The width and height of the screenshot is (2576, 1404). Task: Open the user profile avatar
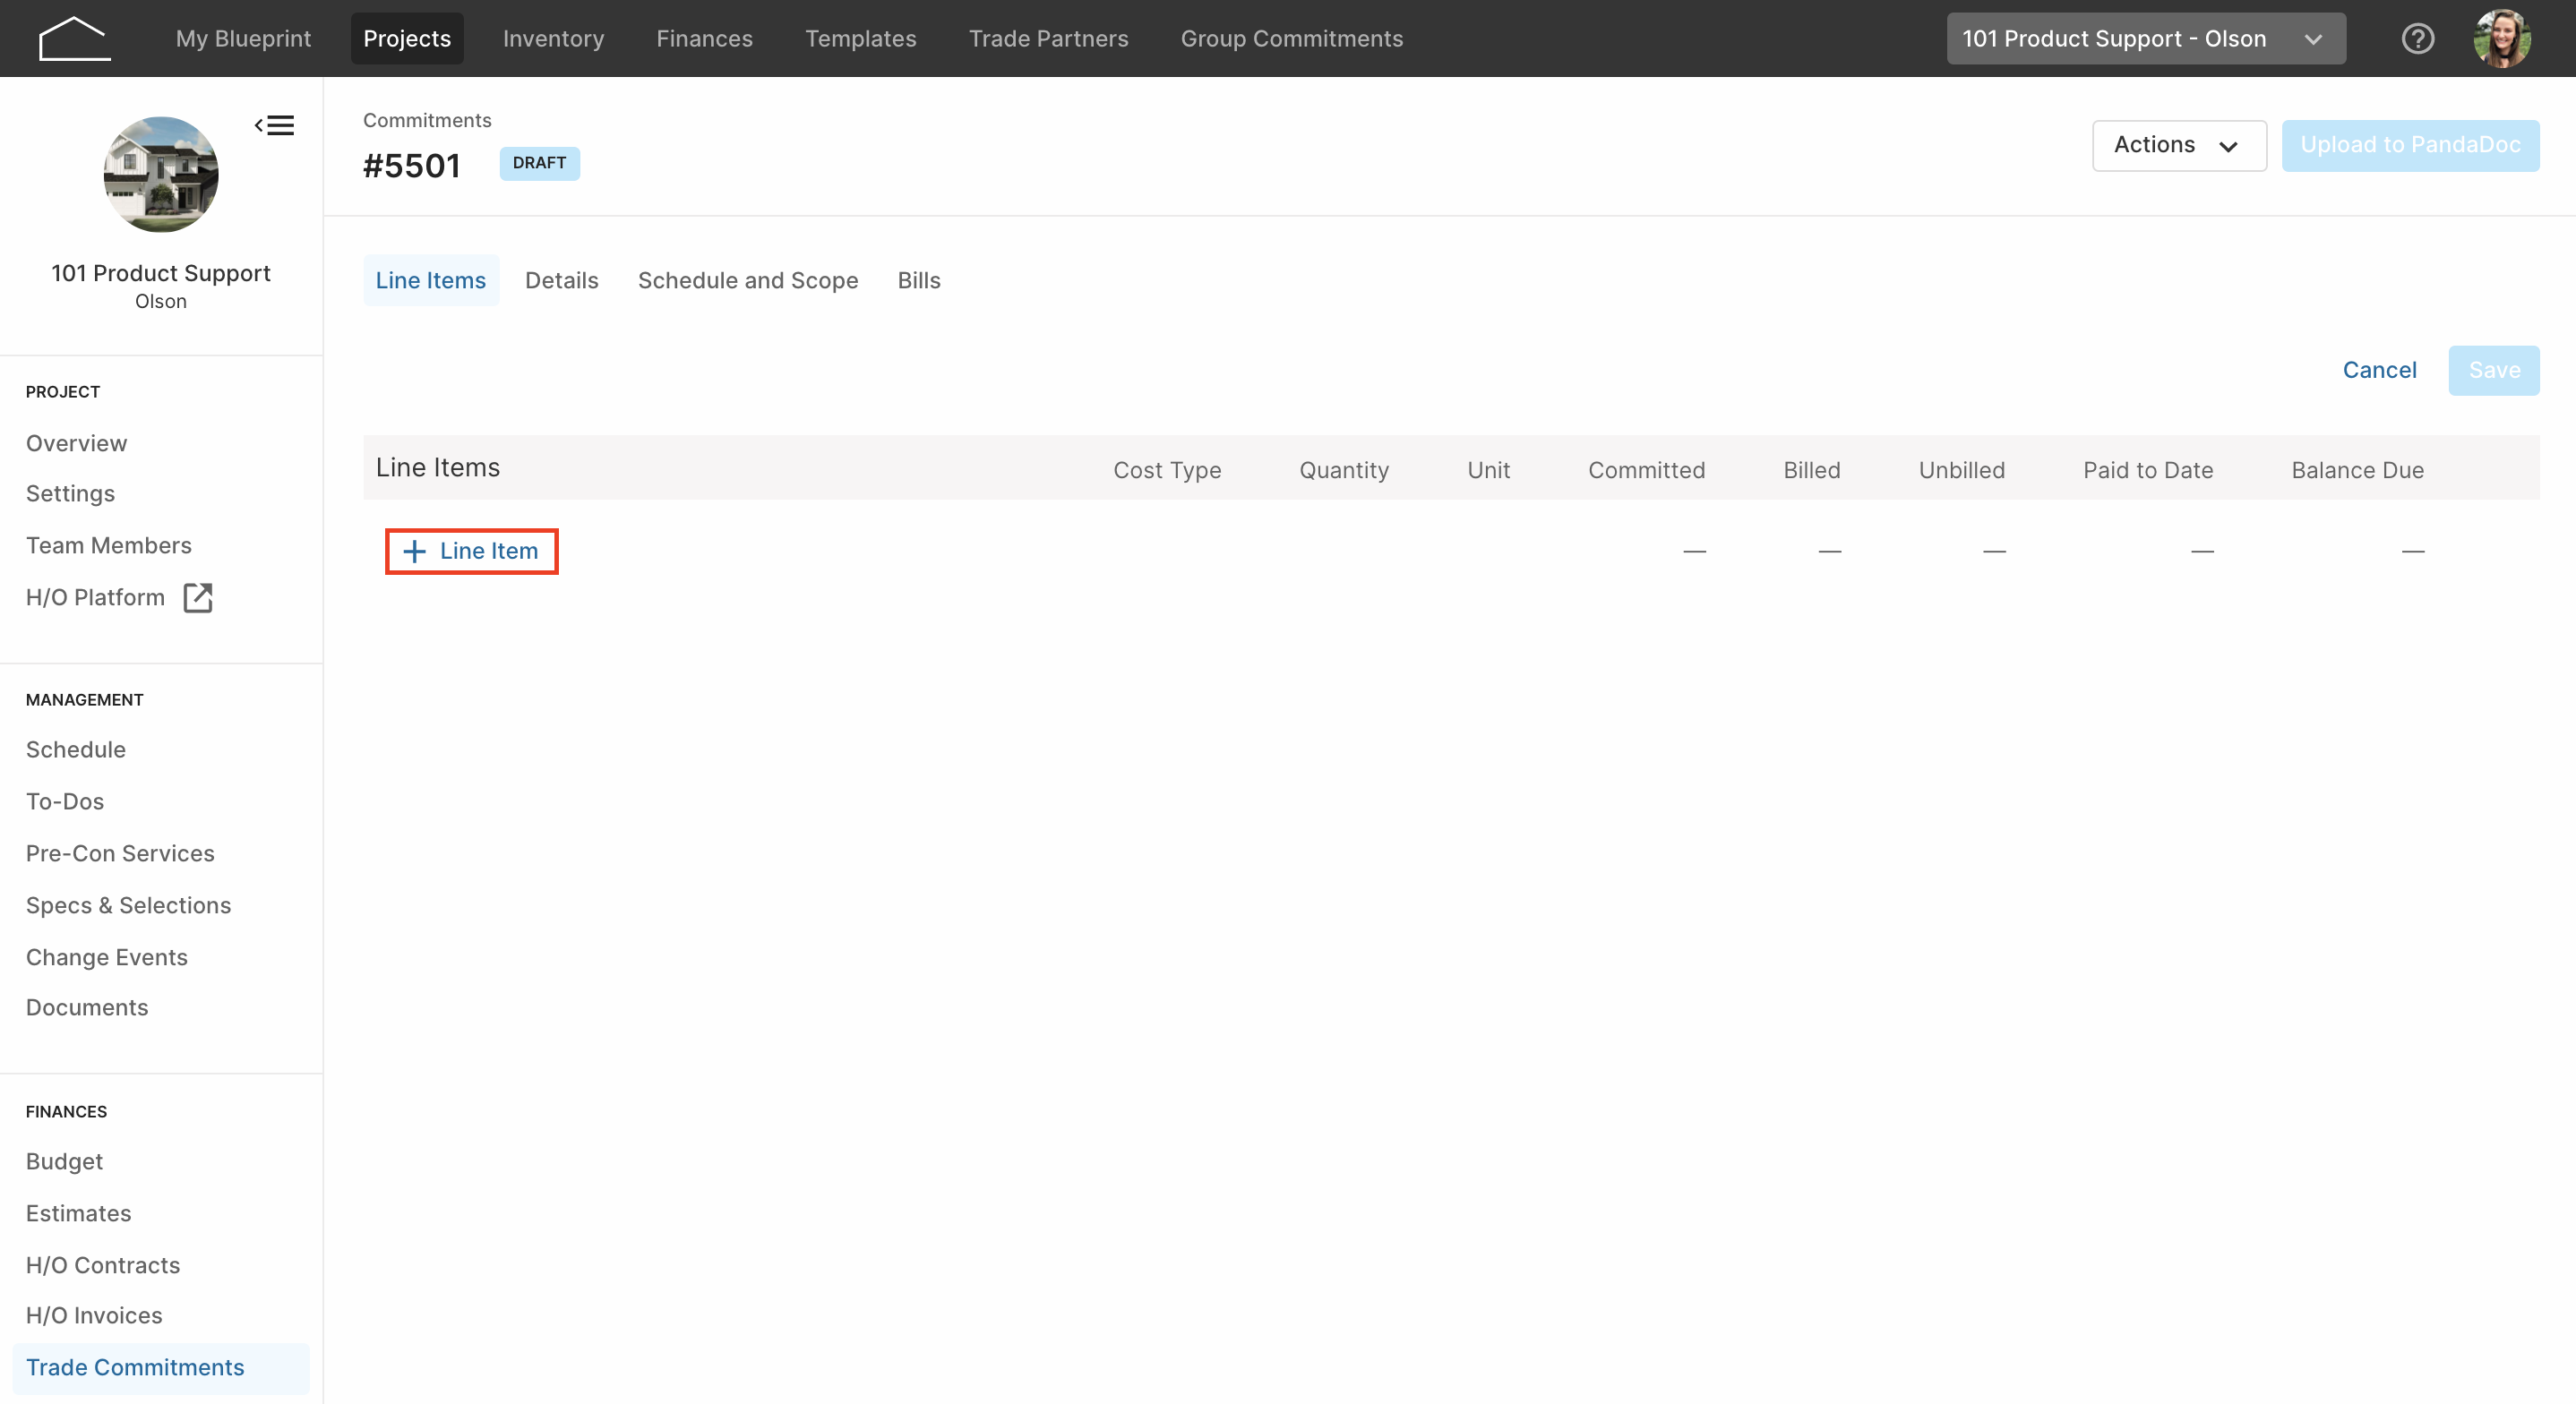[2502, 39]
